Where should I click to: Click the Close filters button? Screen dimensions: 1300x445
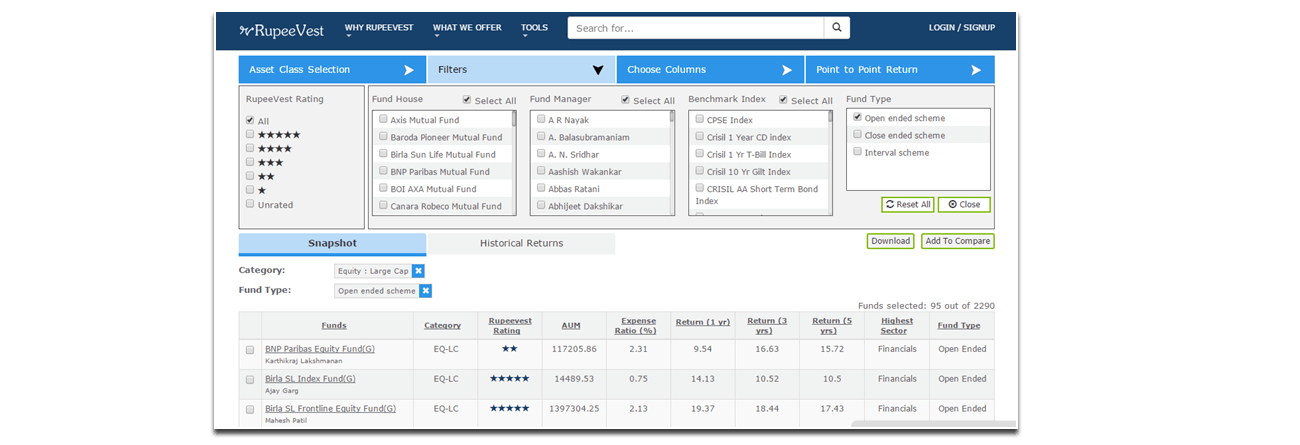click(964, 204)
